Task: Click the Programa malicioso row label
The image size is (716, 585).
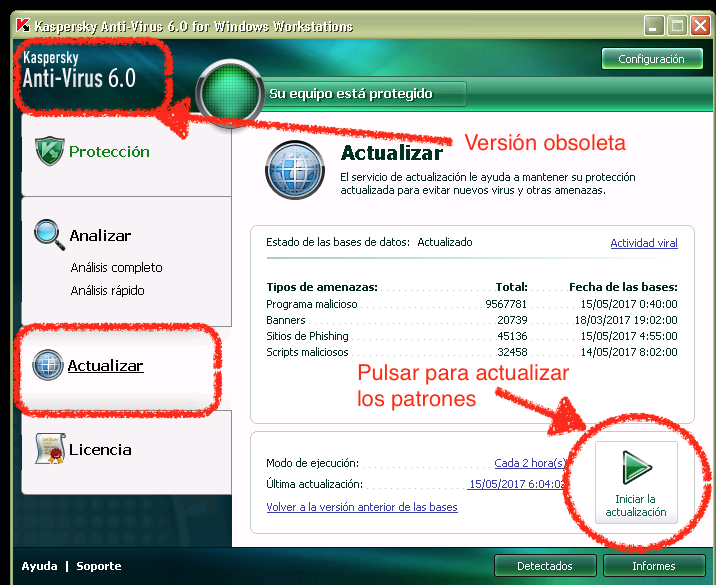Action: tap(312, 304)
